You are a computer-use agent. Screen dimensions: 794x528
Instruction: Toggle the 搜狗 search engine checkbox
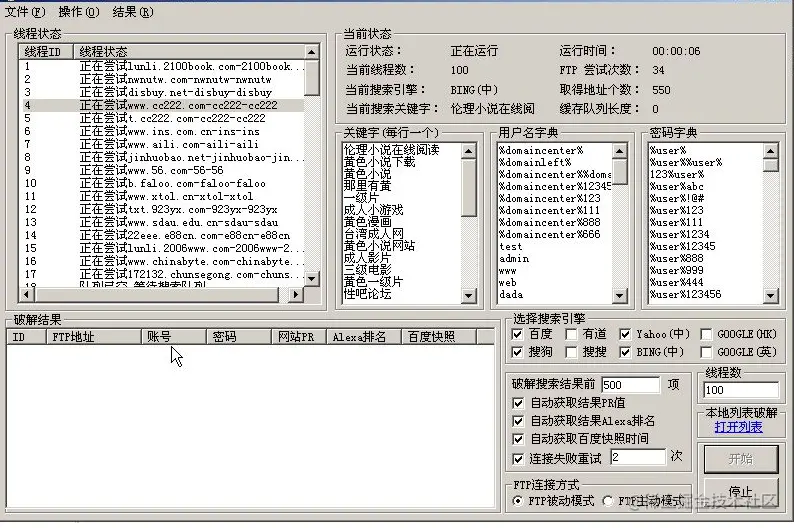point(517,352)
